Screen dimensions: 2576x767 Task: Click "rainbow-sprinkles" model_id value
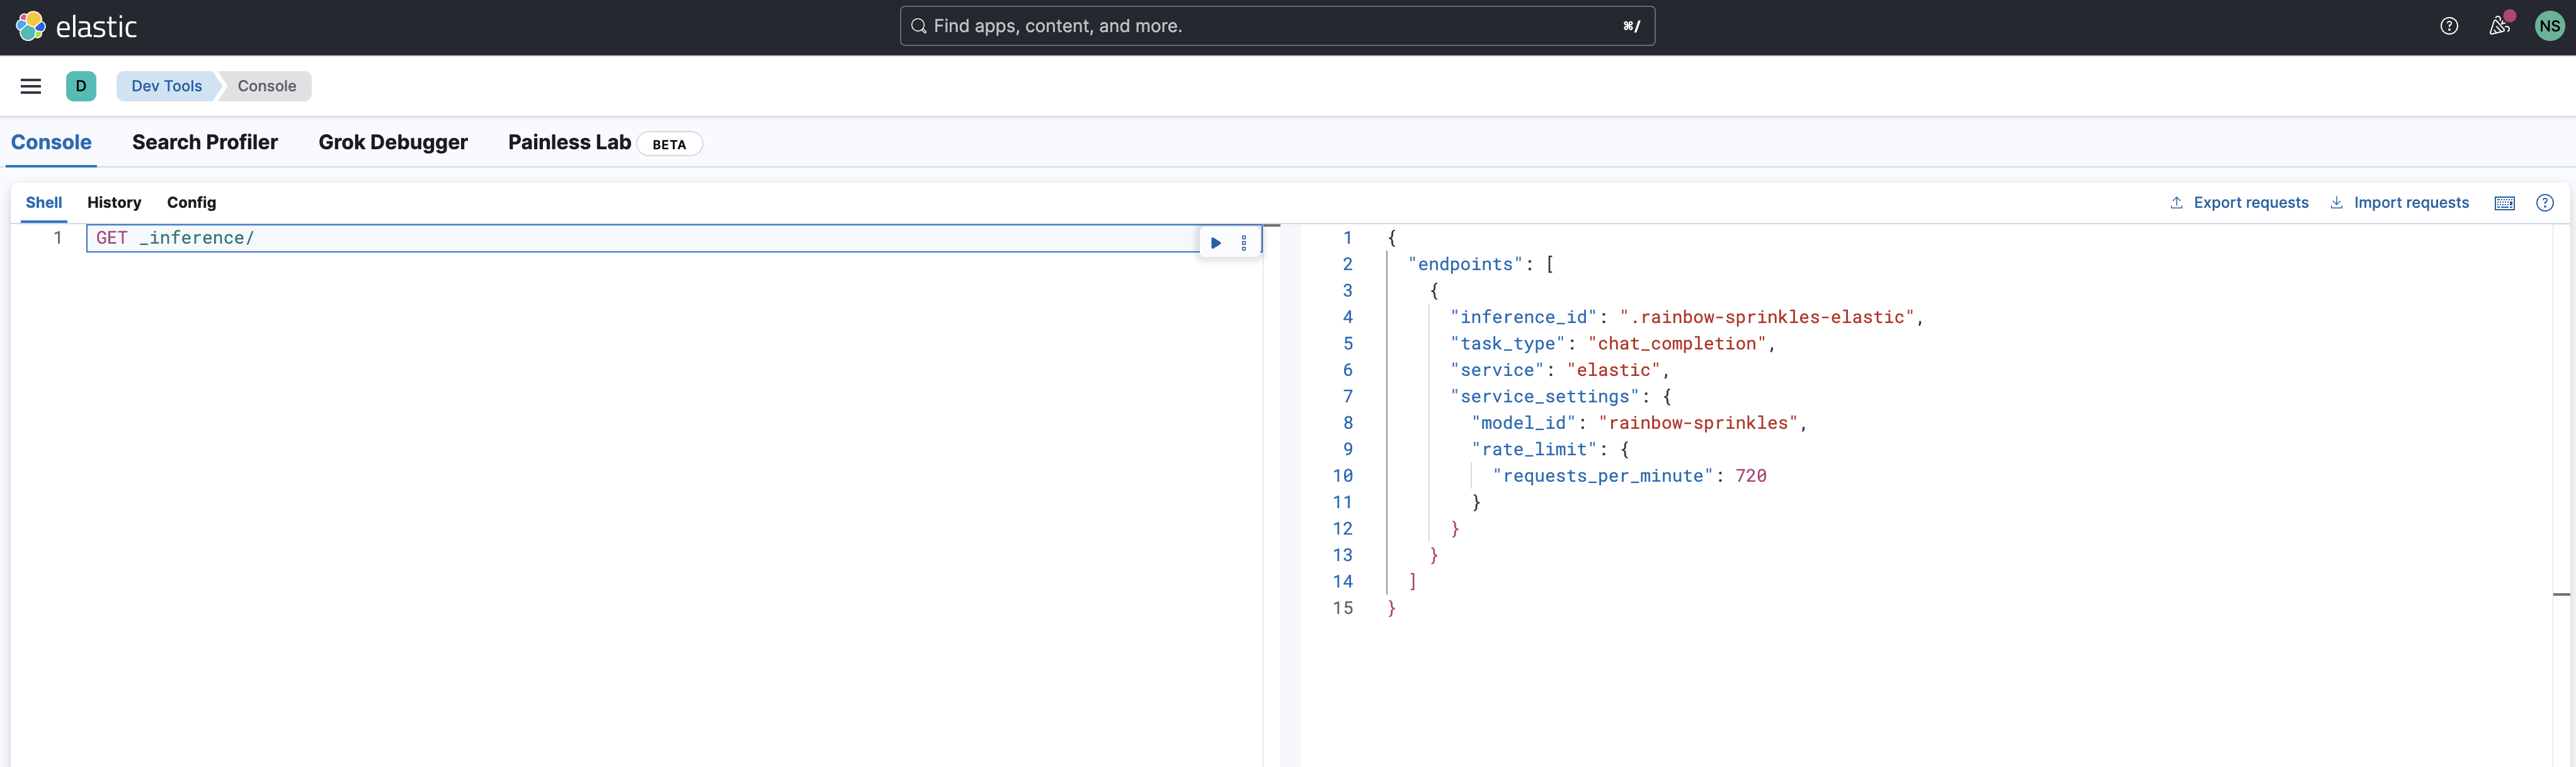[1698, 423]
